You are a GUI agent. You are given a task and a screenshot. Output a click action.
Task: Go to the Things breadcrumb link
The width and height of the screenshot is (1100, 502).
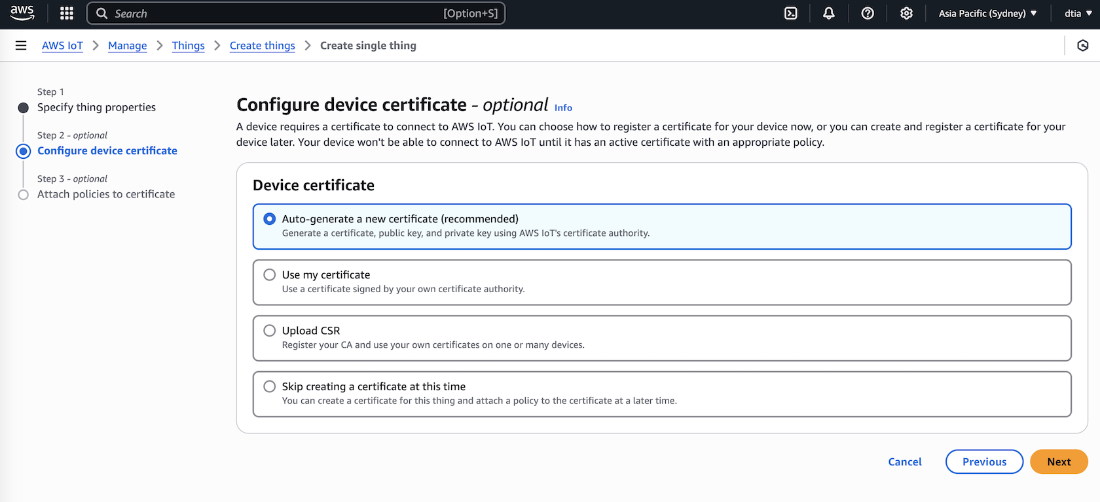(x=188, y=46)
